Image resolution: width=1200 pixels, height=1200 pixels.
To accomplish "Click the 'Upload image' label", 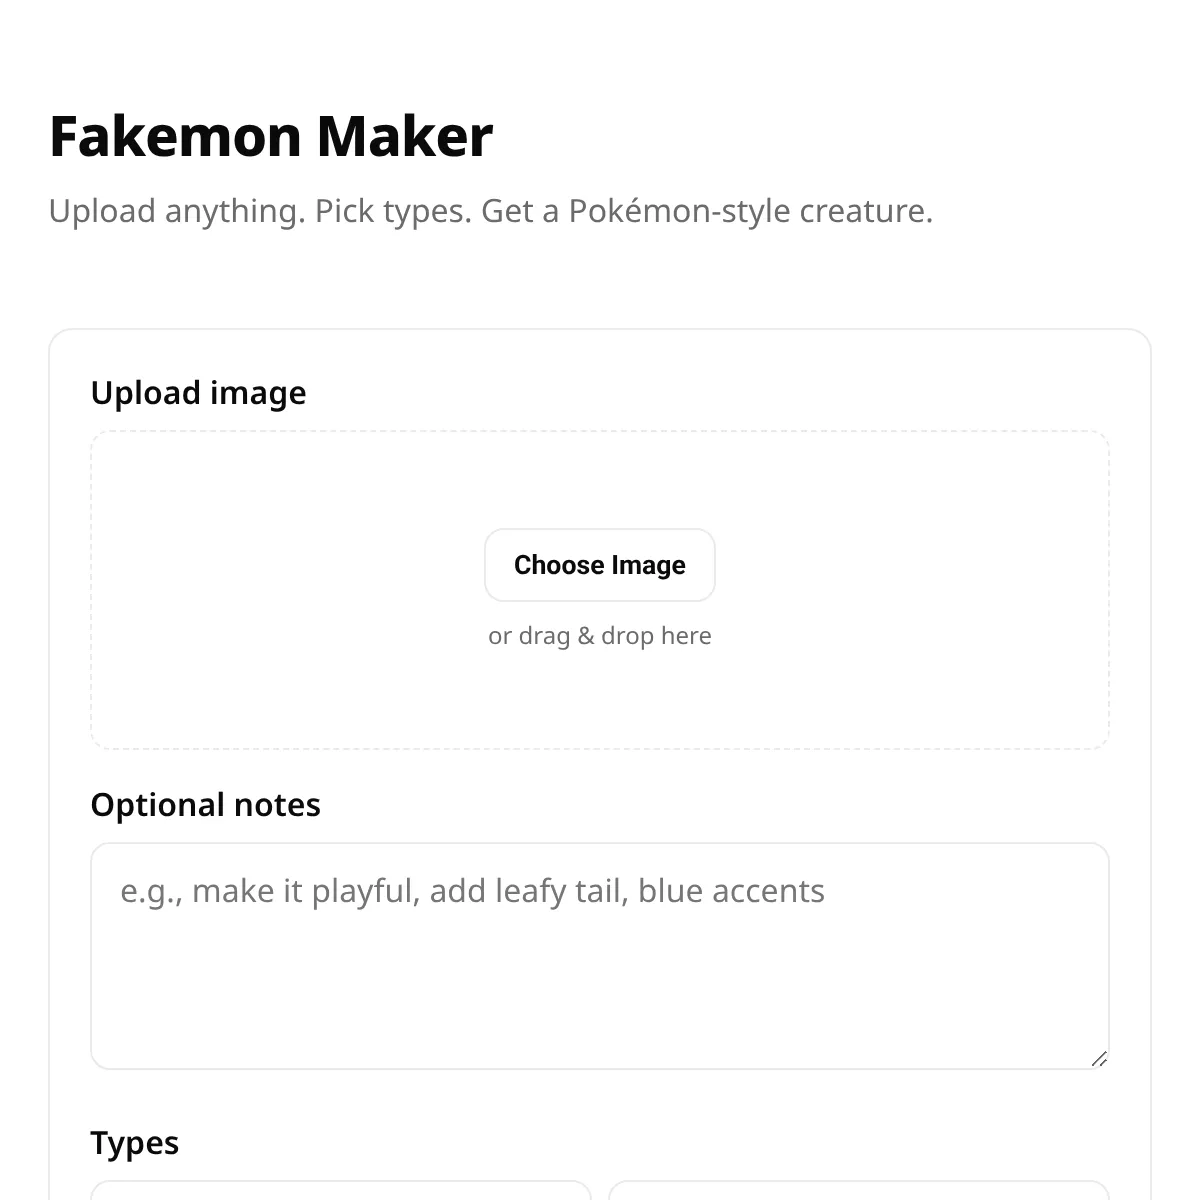I will click(198, 393).
